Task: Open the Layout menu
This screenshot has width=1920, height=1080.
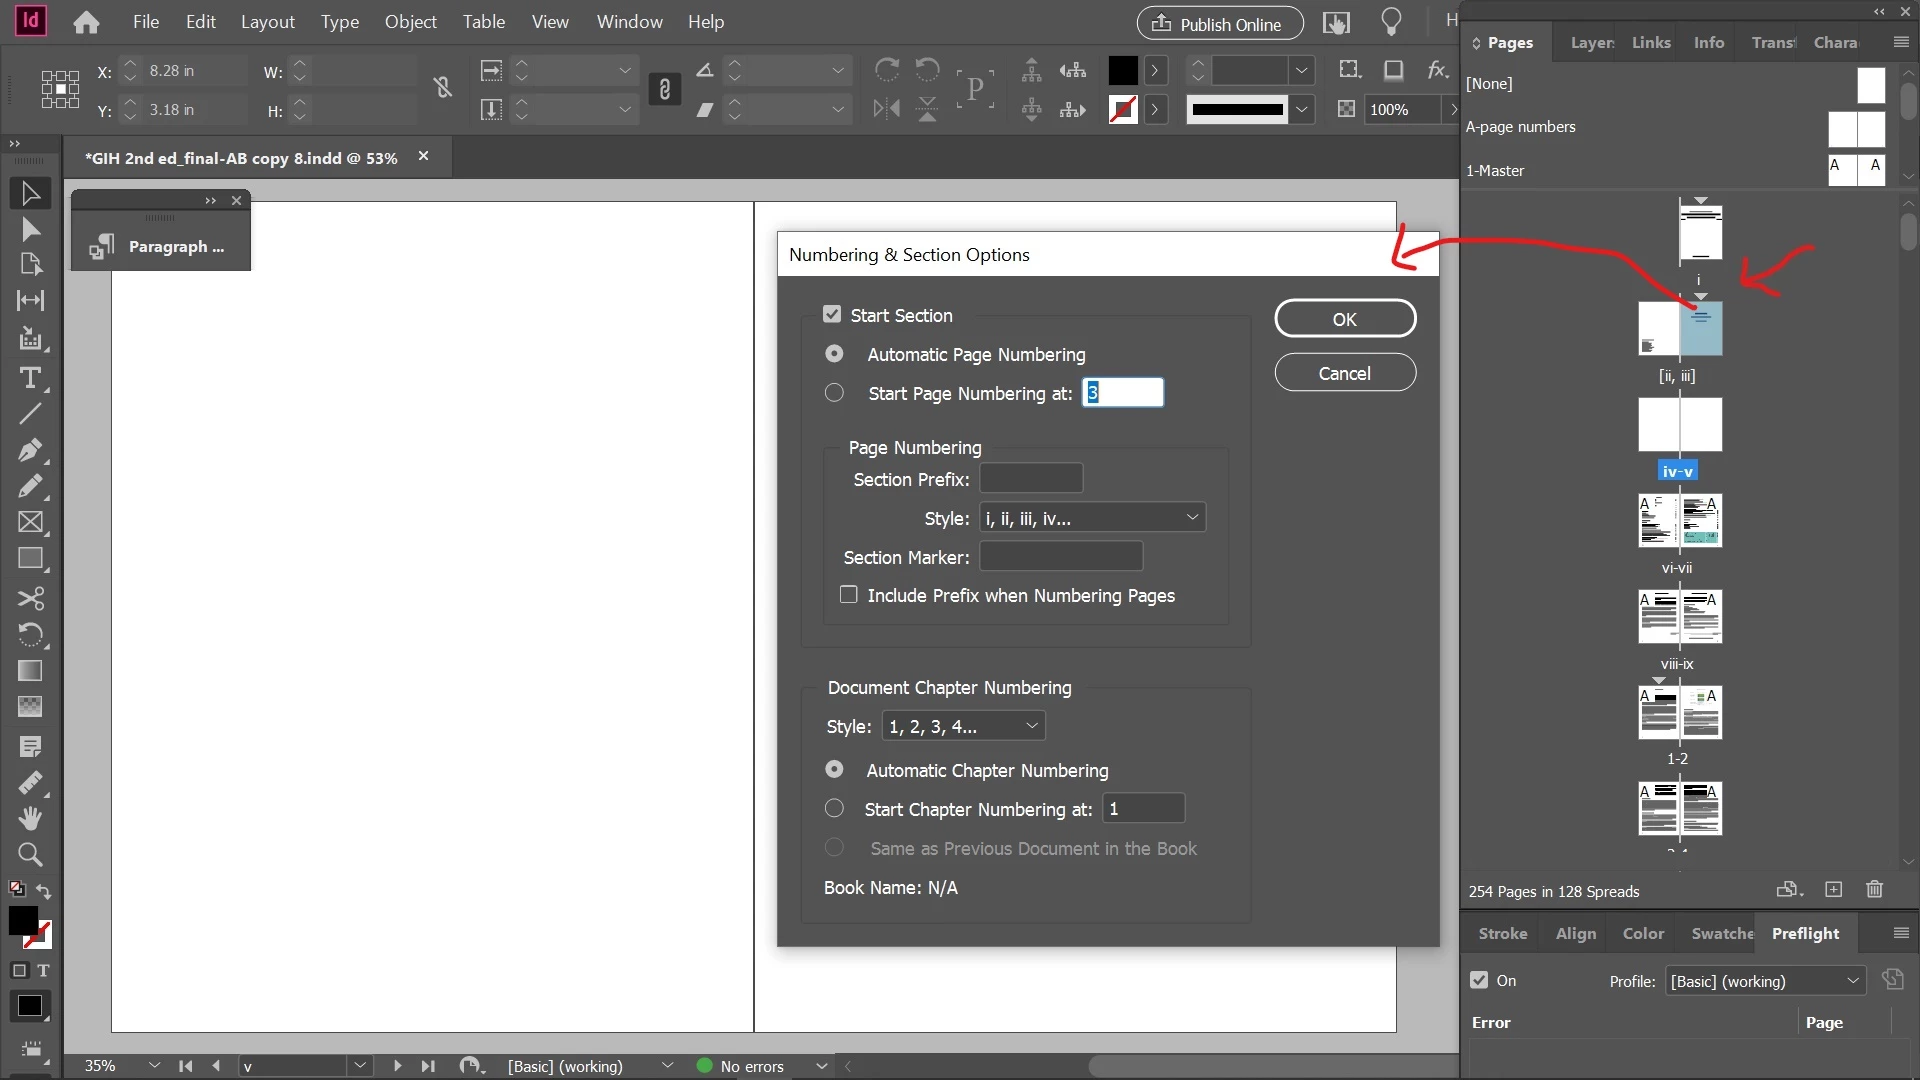Action: pyautogui.click(x=267, y=22)
